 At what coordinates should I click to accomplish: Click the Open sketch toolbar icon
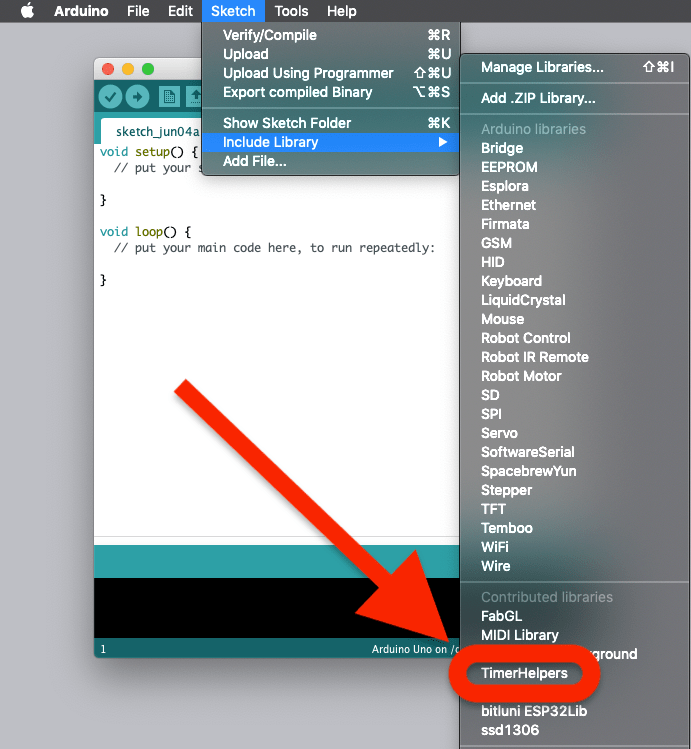click(195, 97)
